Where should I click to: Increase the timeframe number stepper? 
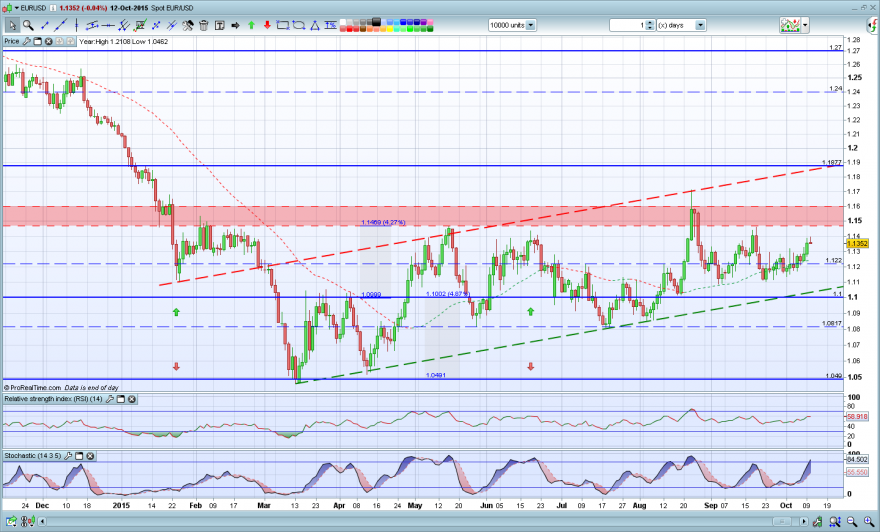[x=650, y=22]
